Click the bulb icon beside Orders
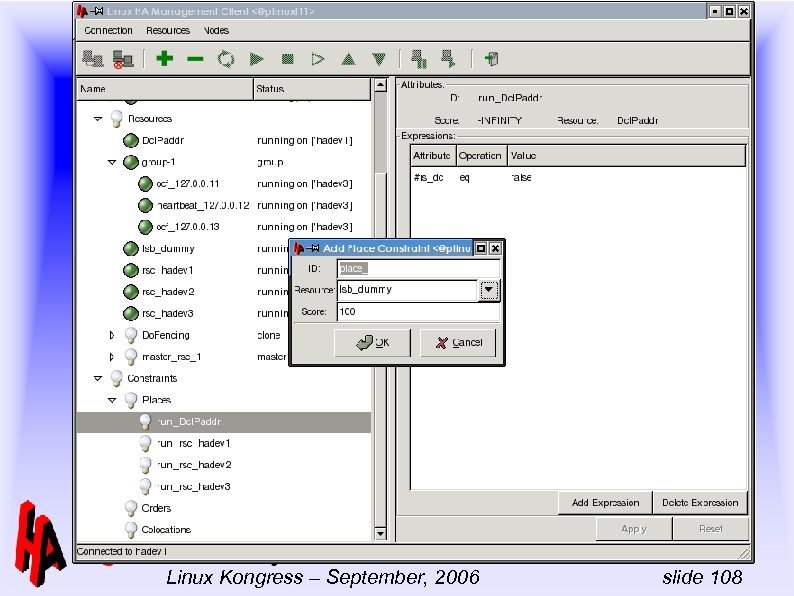The image size is (794, 596). tap(131, 508)
